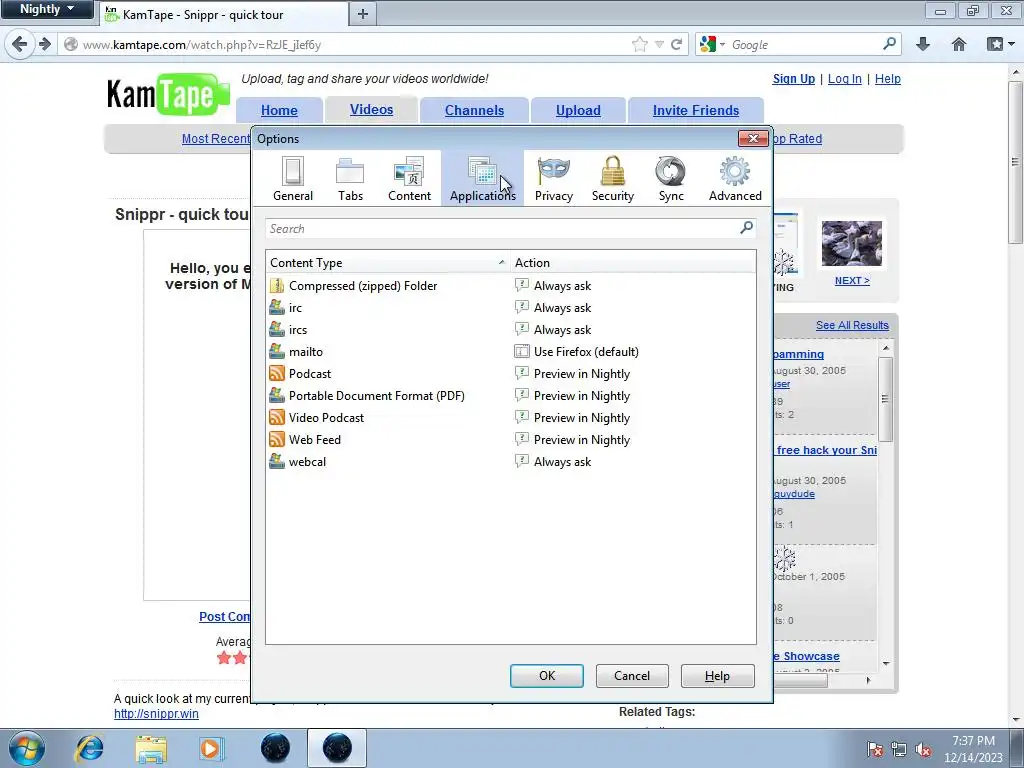Sort by the Content Type column

click(387, 263)
